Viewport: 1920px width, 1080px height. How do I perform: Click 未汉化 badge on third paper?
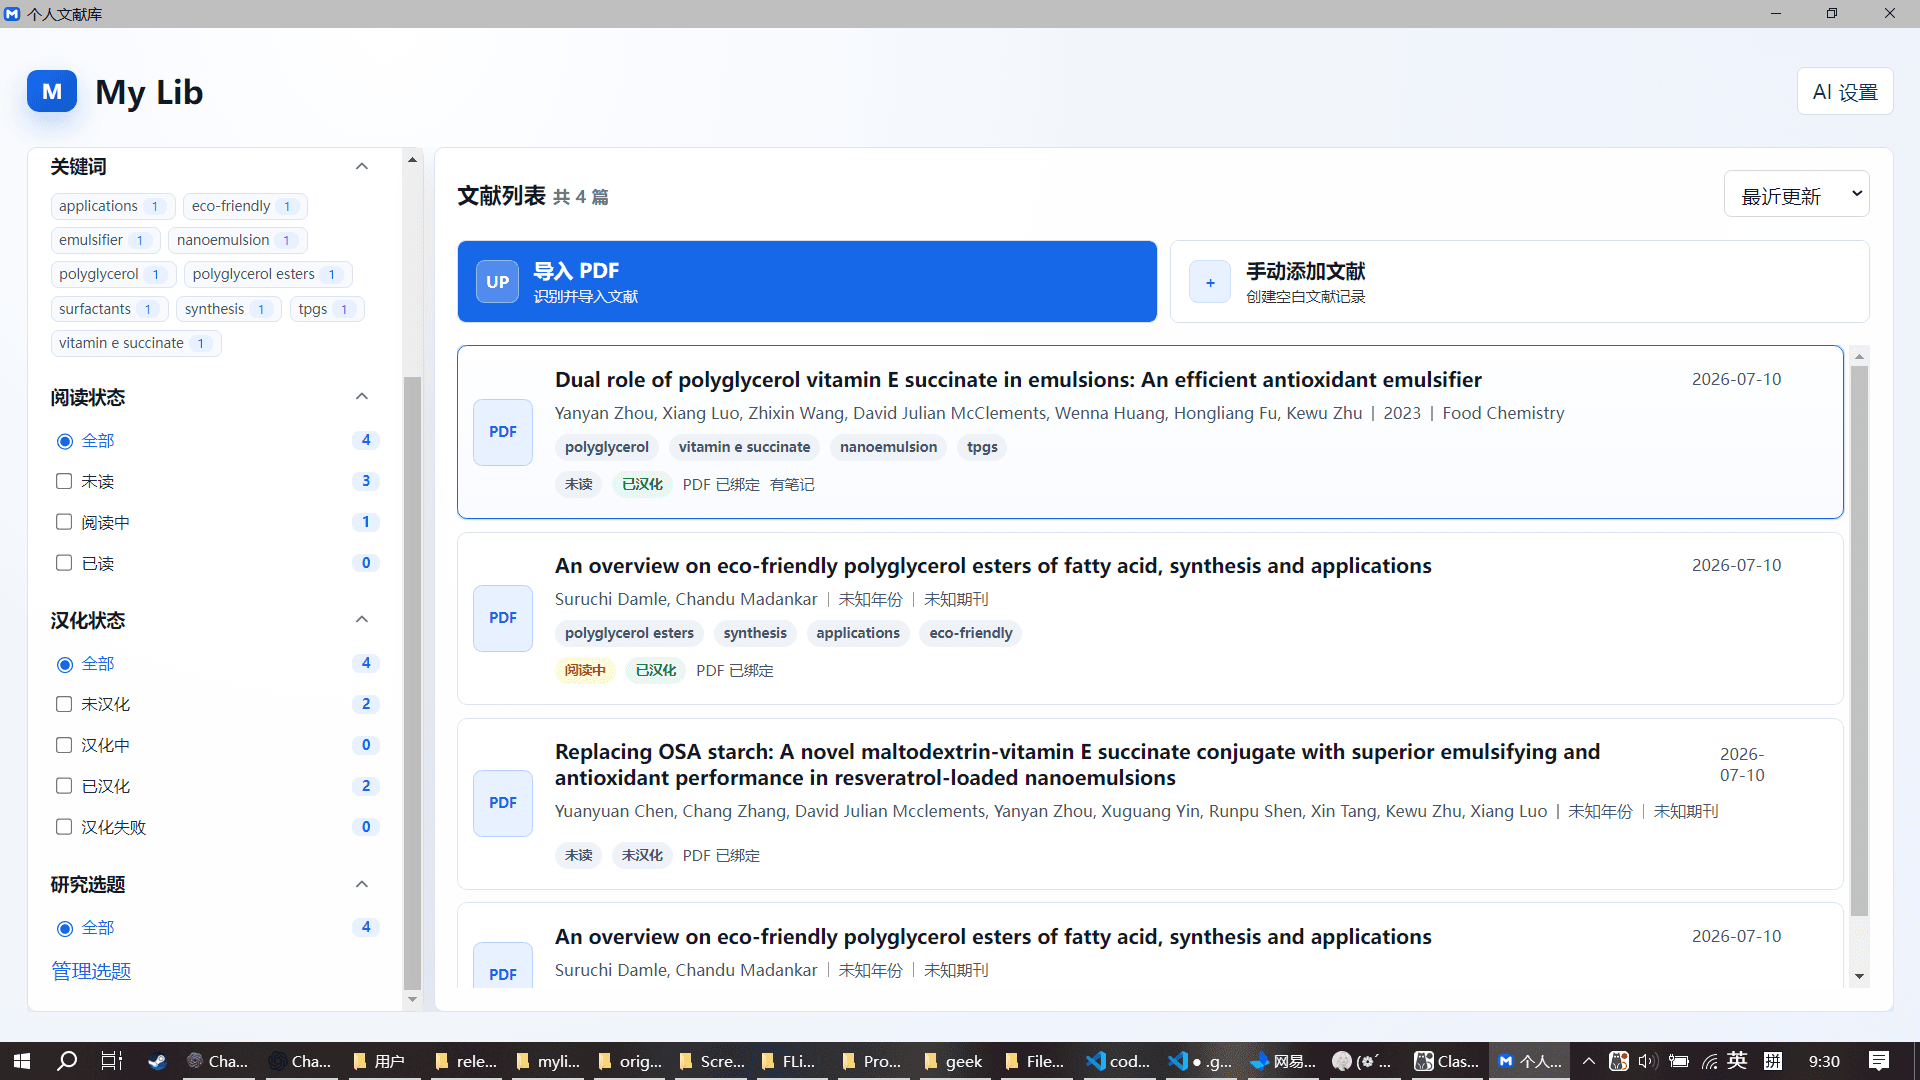(642, 855)
